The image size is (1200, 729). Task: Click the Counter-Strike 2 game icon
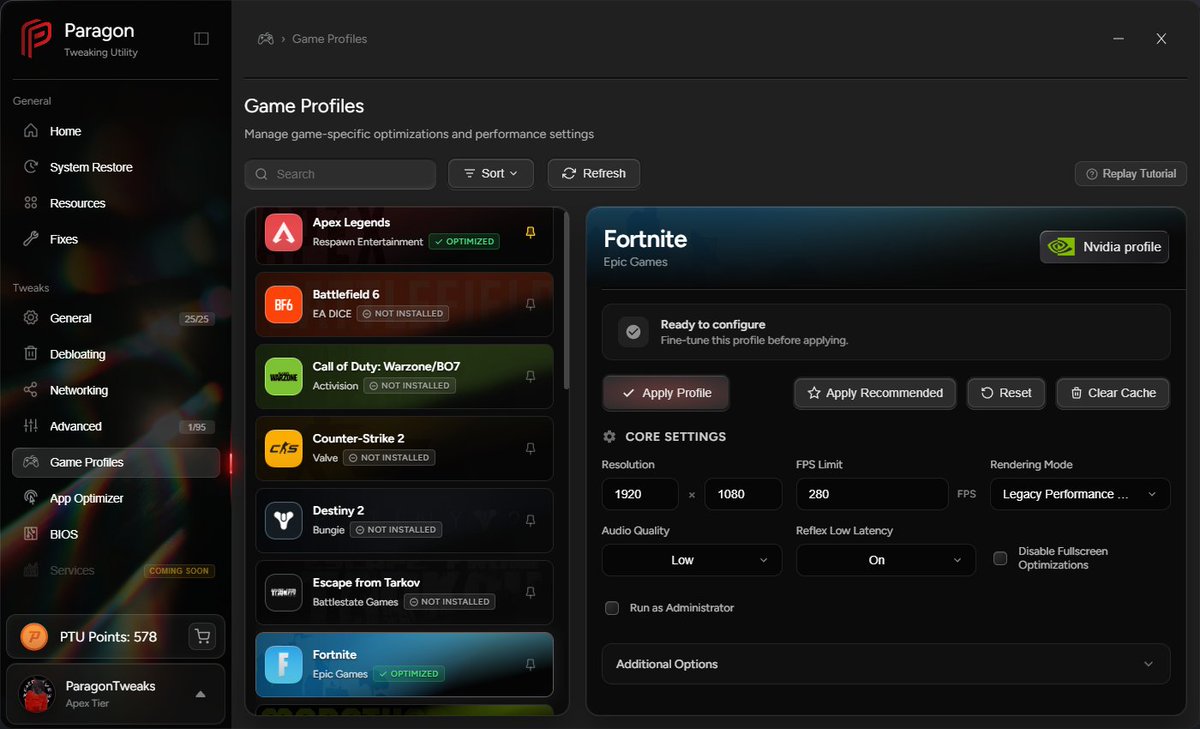coord(284,448)
